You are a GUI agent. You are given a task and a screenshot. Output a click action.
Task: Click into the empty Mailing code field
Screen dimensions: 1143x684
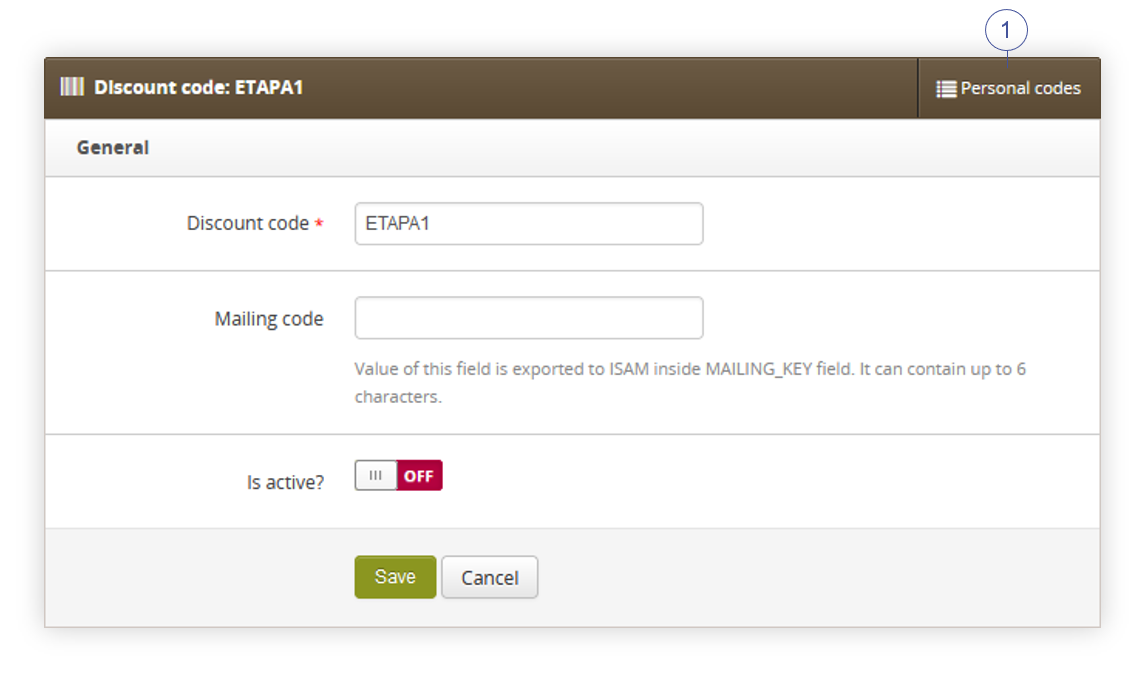point(528,318)
